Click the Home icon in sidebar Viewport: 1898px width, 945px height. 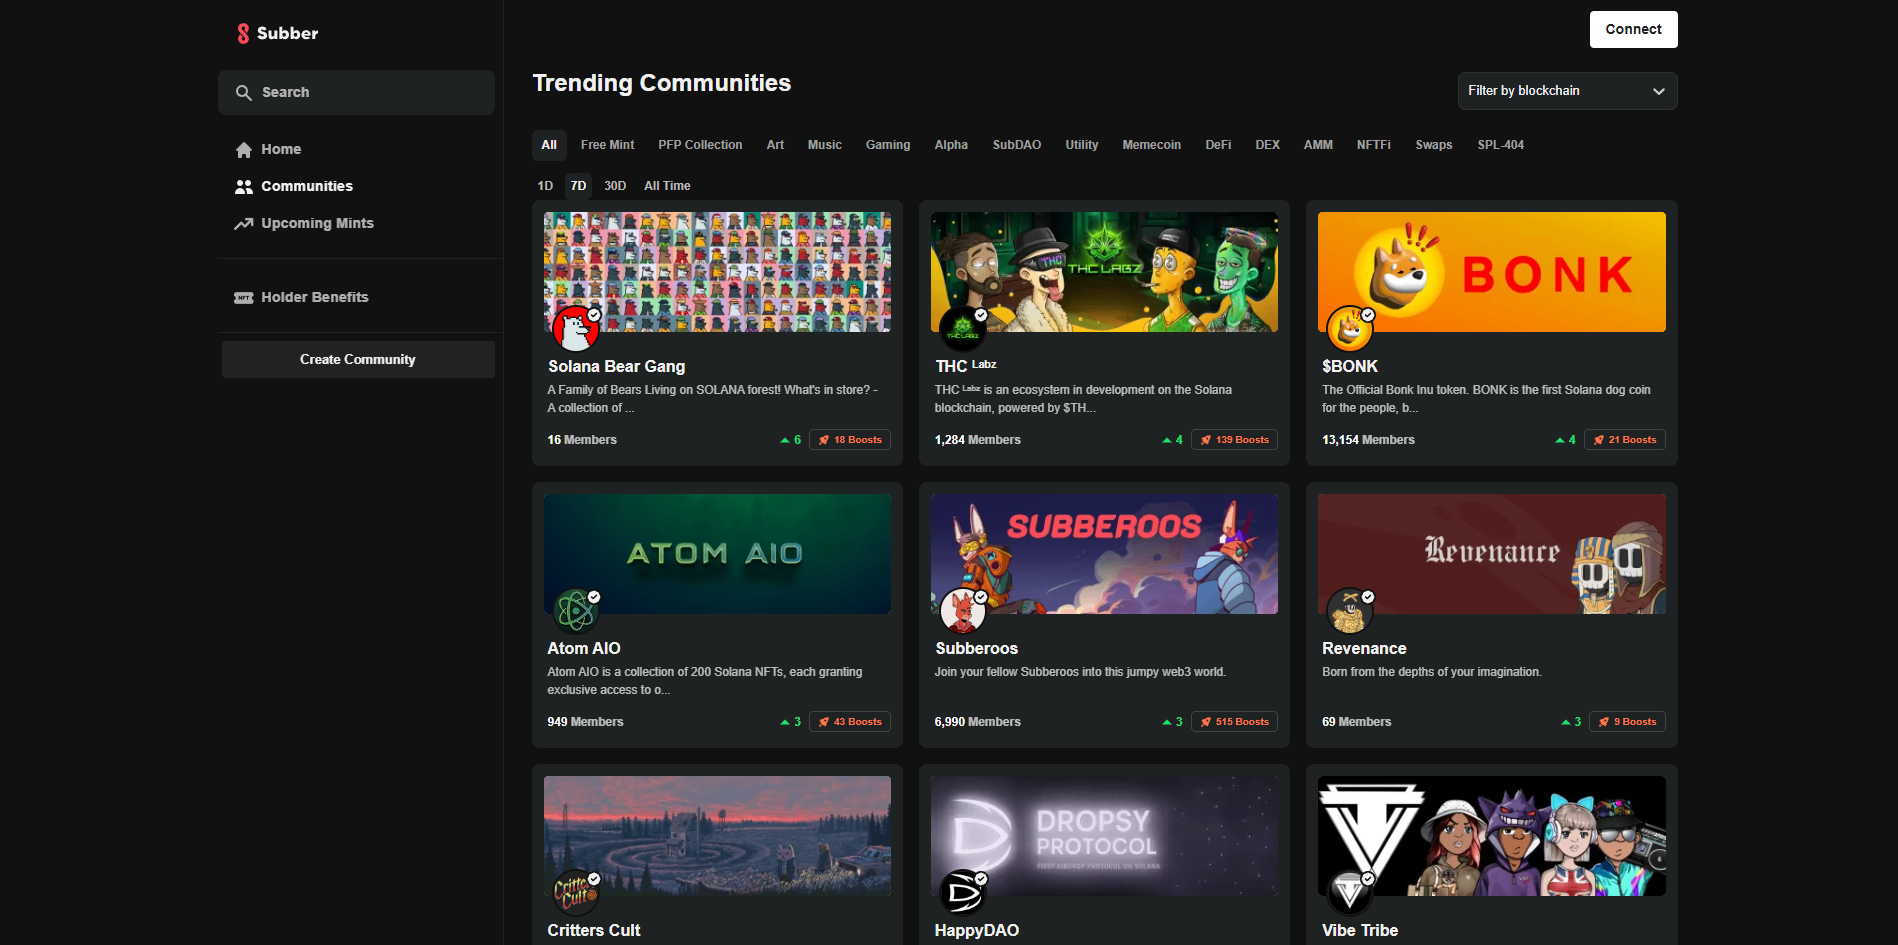click(244, 150)
